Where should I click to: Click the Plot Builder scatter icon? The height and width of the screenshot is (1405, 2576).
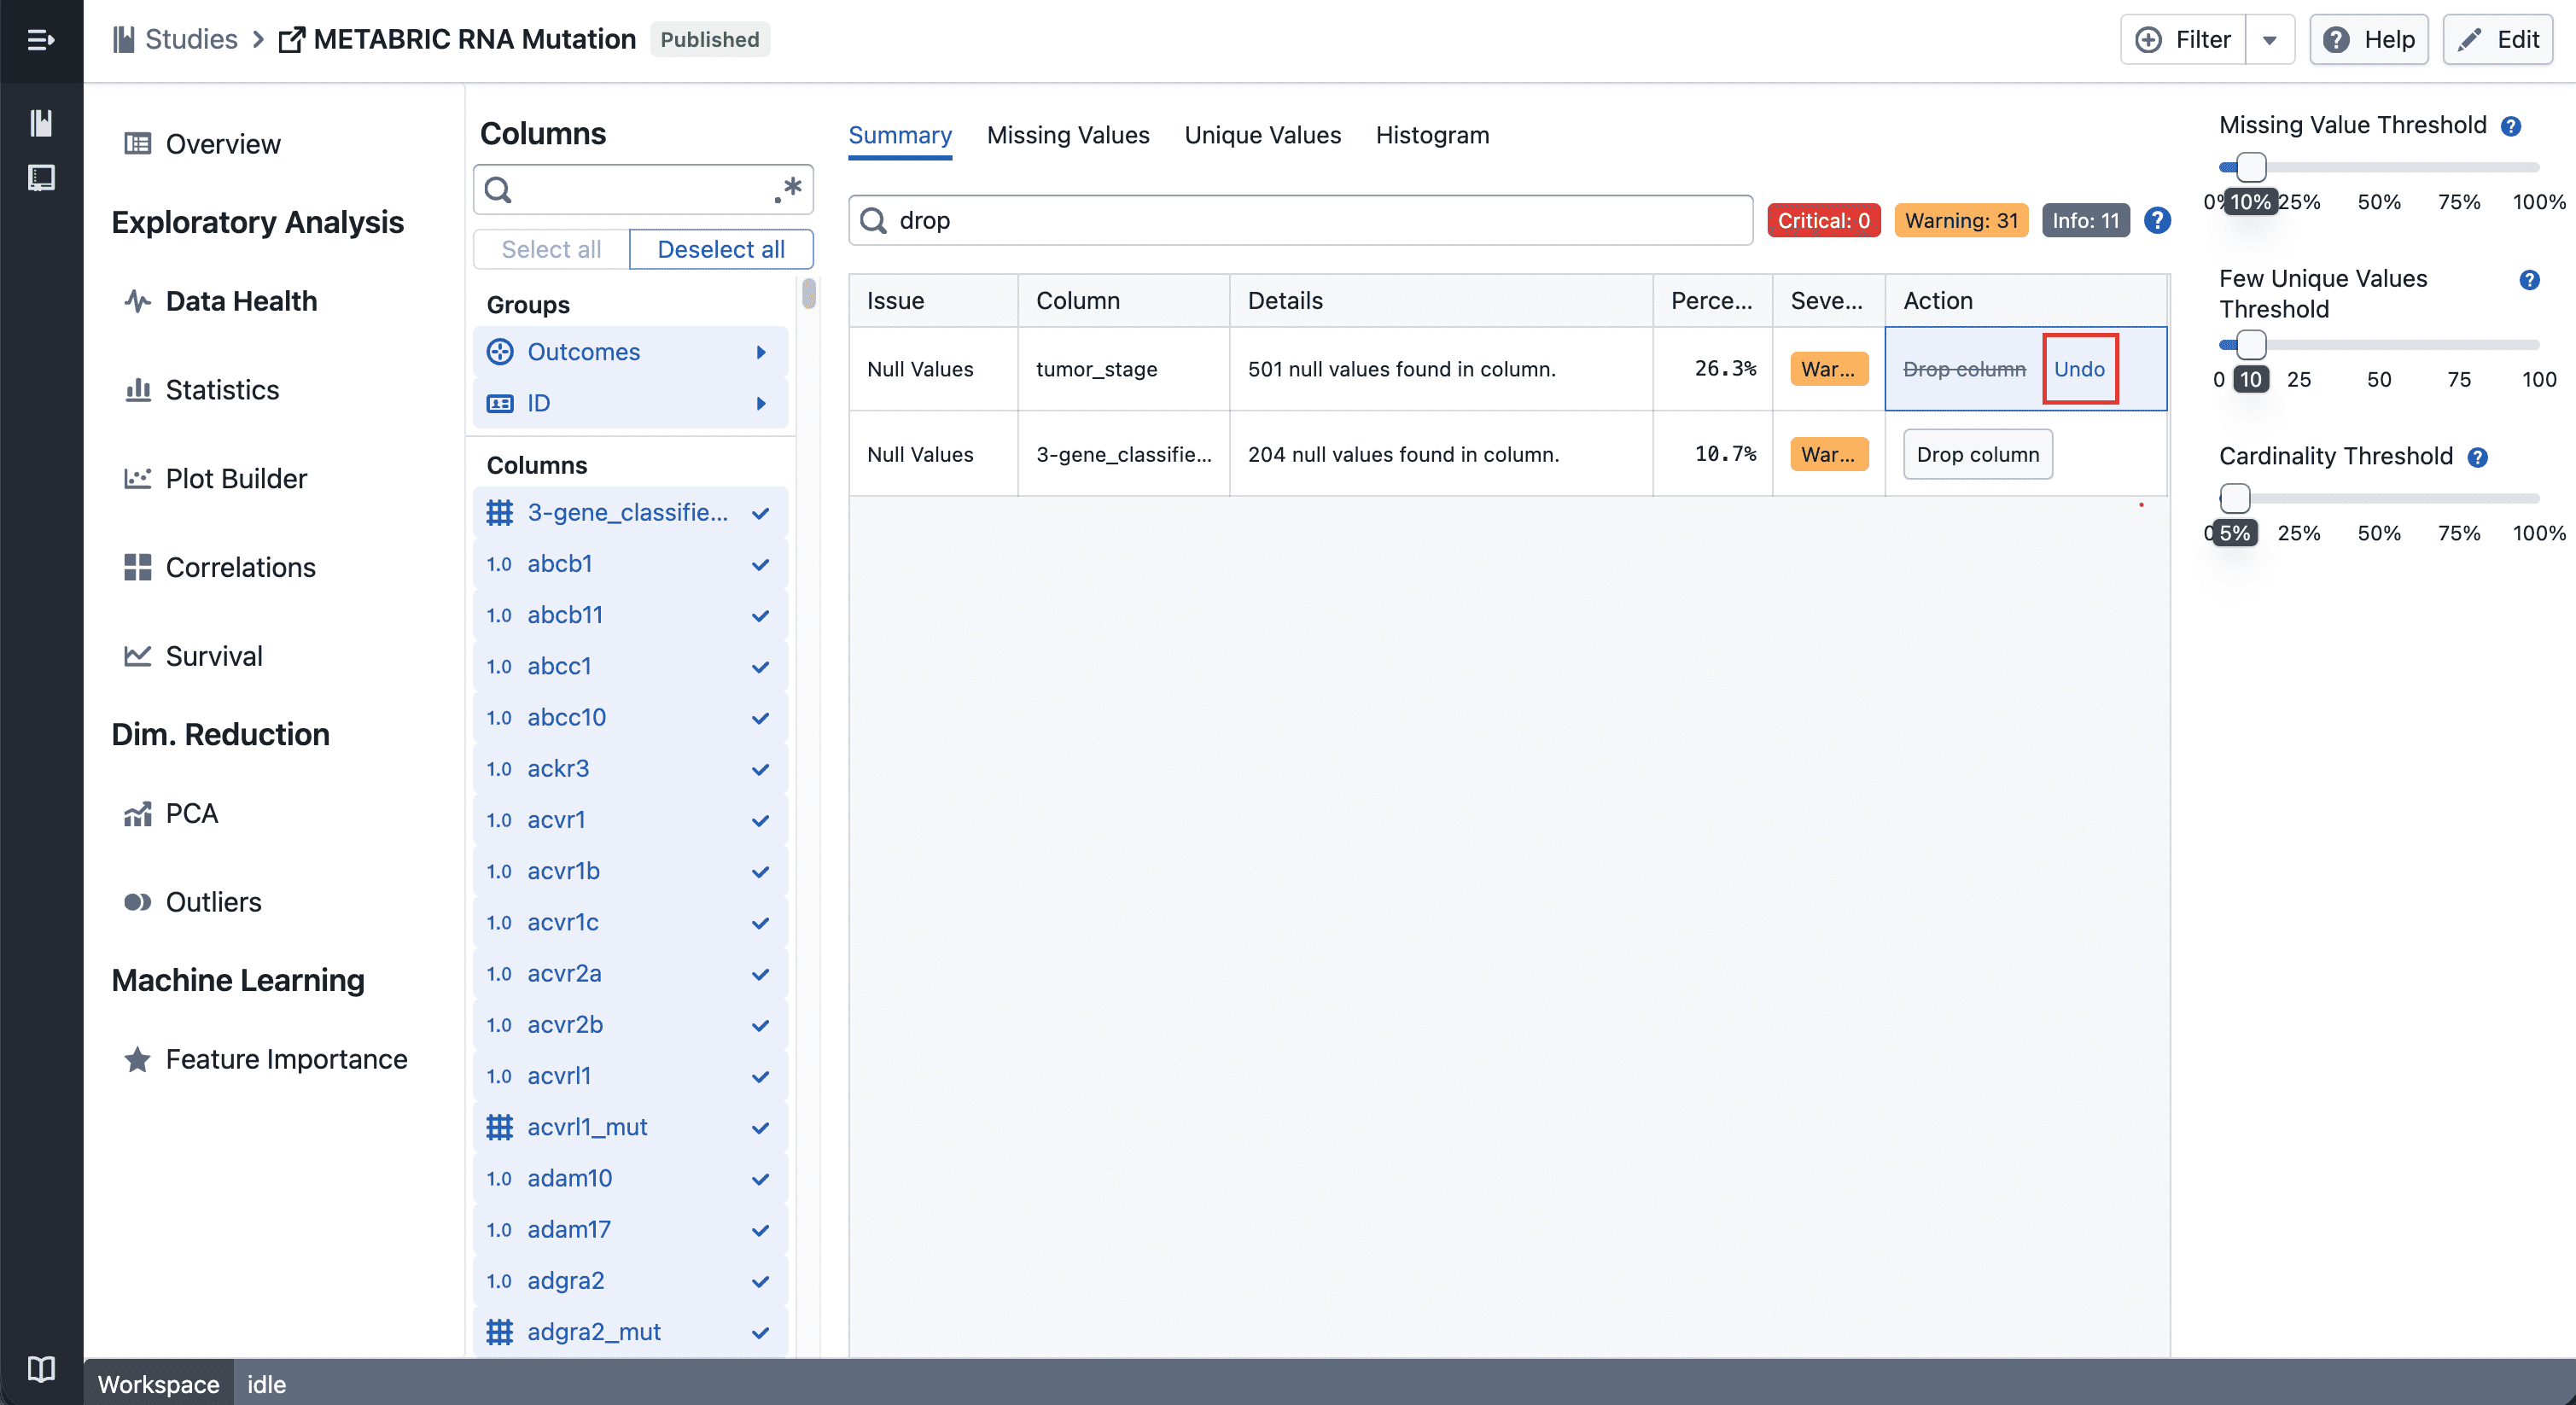137,479
